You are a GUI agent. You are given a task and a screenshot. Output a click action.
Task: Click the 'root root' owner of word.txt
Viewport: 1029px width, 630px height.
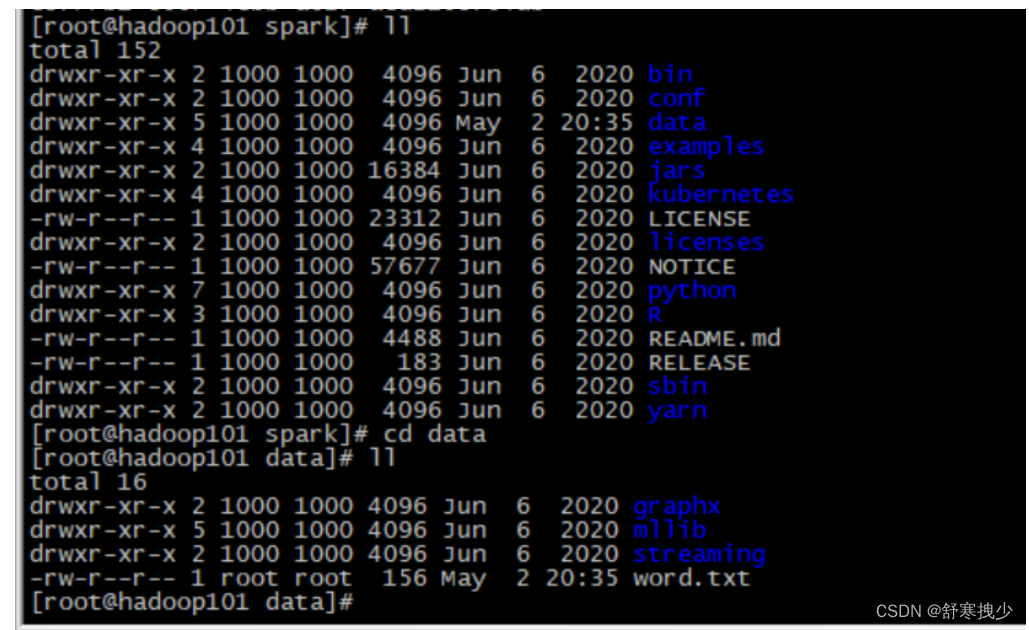pyautogui.click(x=286, y=578)
